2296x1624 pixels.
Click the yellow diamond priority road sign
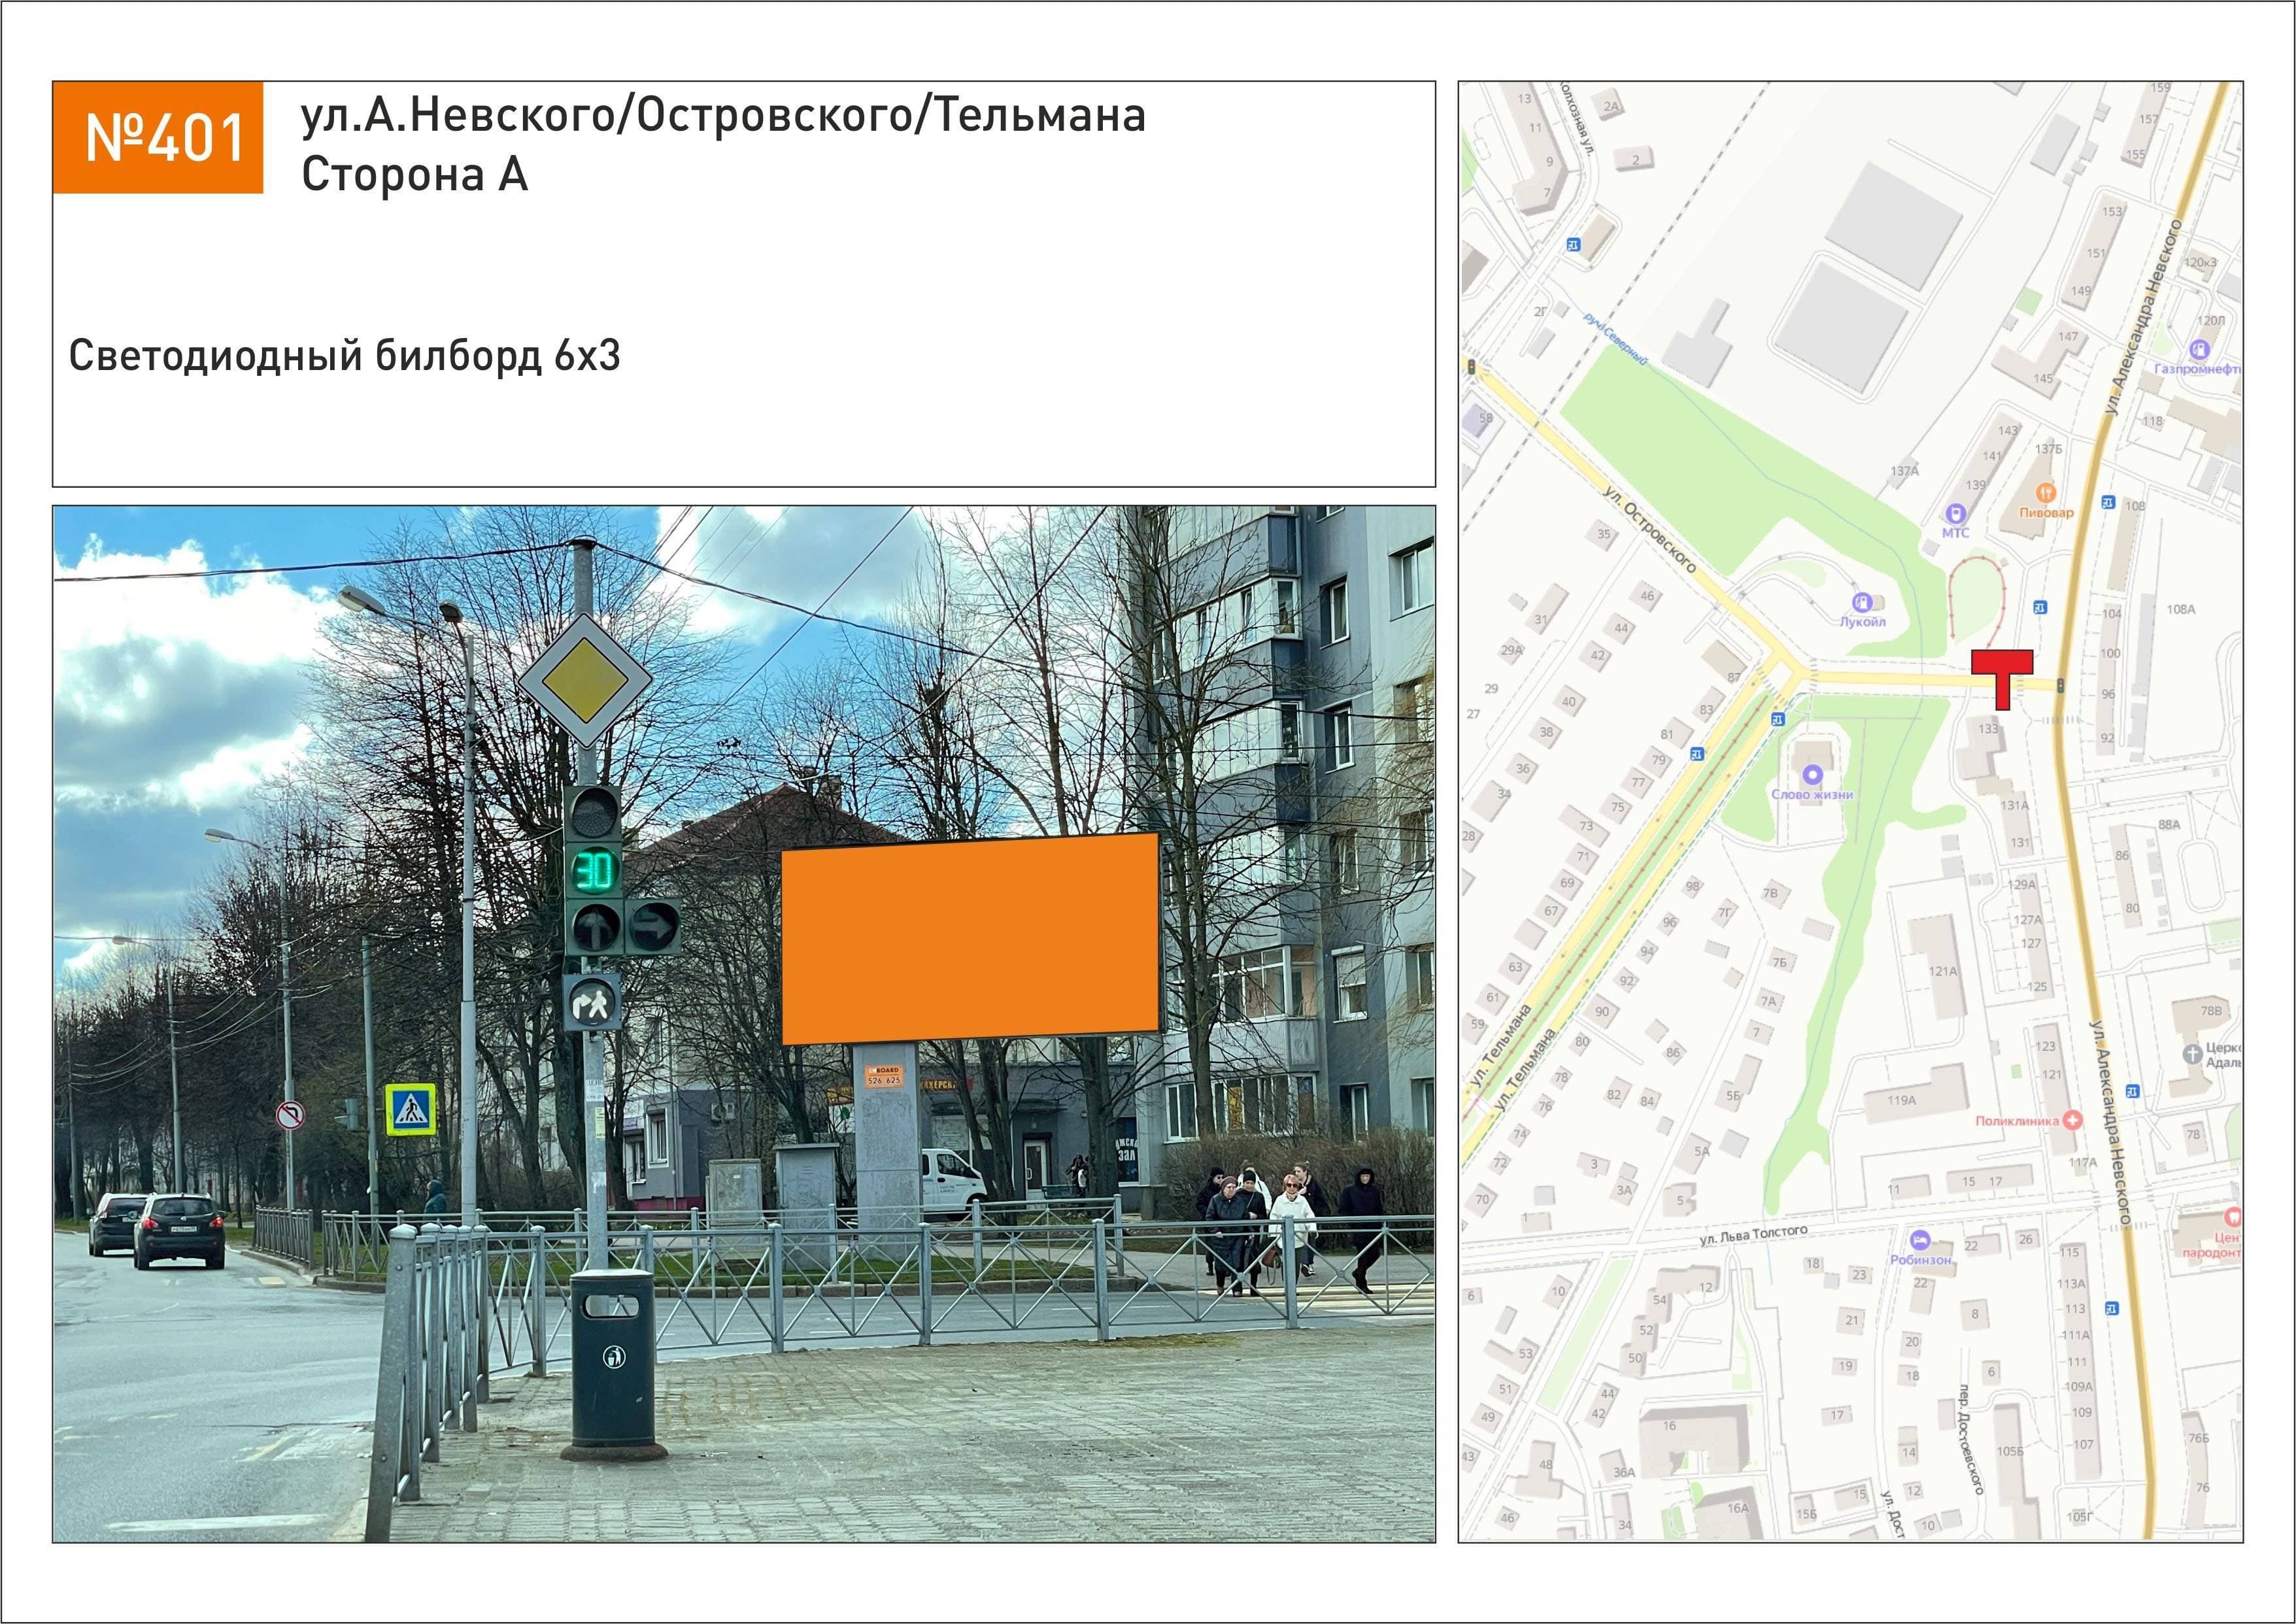pos(585,681)
